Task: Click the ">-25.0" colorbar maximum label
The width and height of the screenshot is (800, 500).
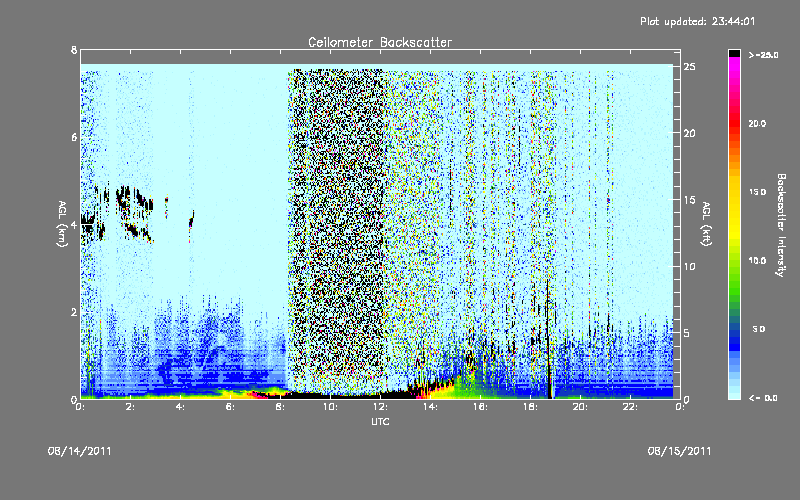Action: pyautogui.click(x=763, y=55)
